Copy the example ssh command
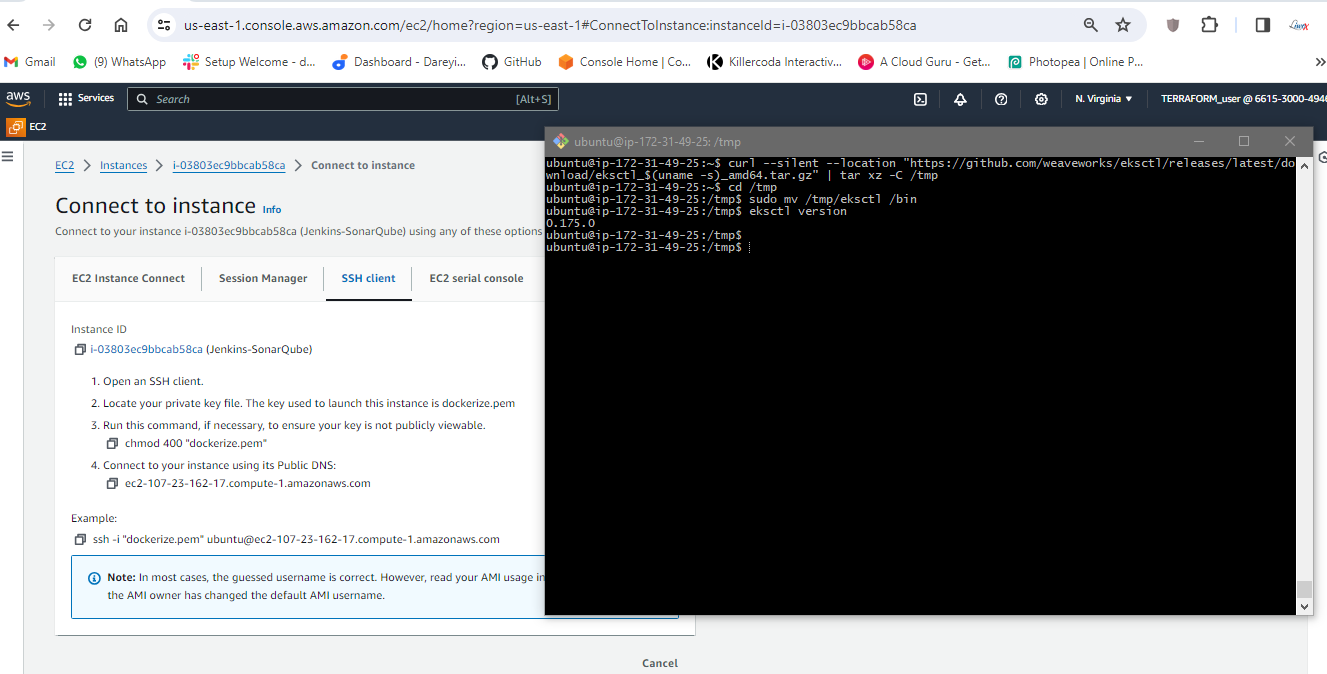The width and height of the screenshot is (1327, 674). (x=80, y=540)
